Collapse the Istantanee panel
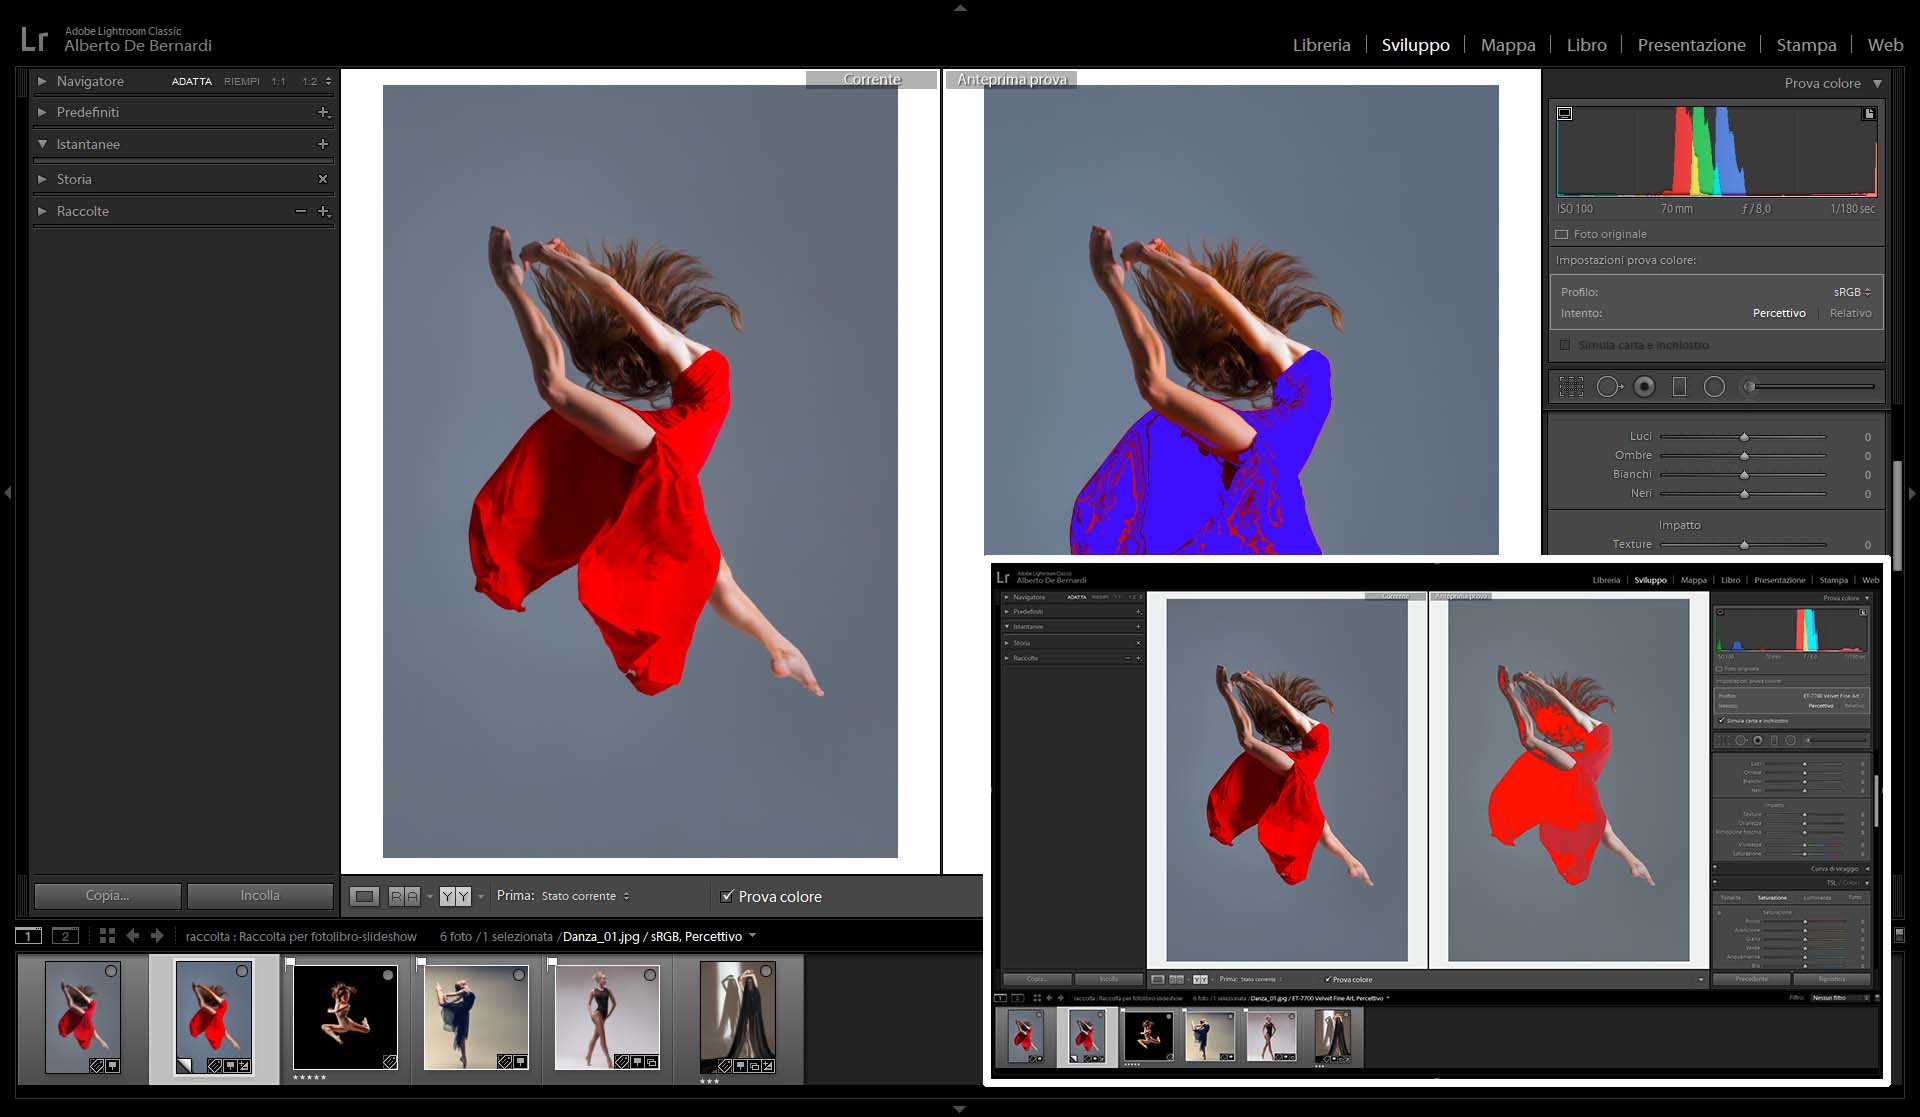The height and width of the screenshot is (1117, 1920). pos(42,144)
